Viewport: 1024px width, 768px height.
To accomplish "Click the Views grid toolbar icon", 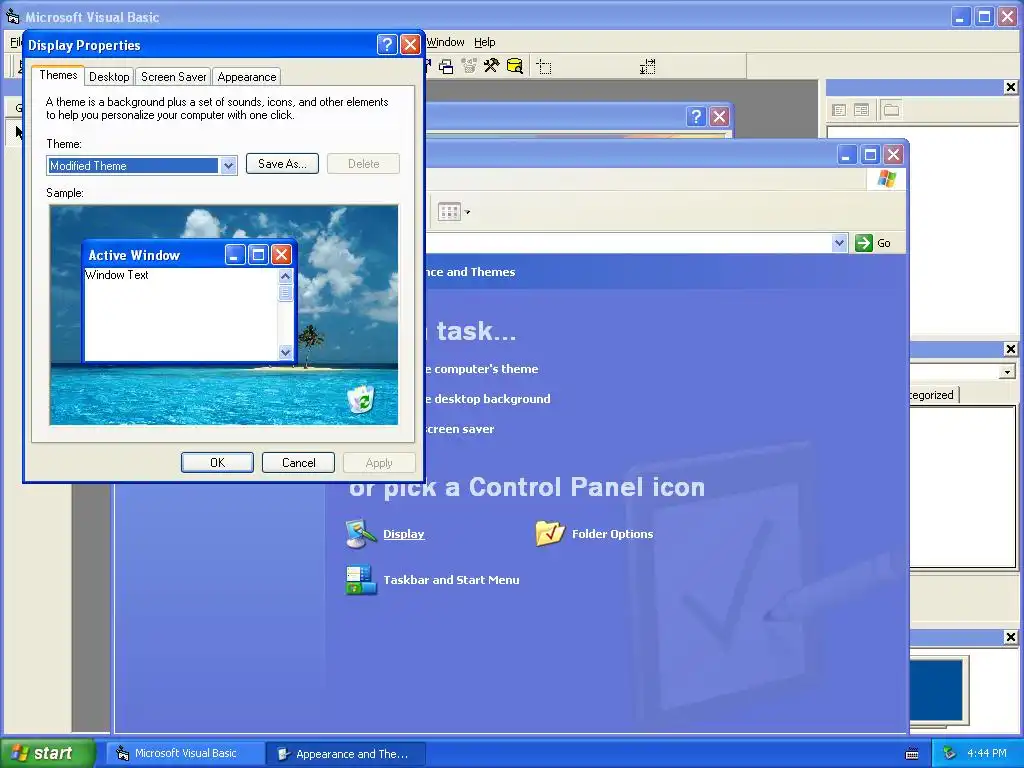I will [x=449, y=212].
